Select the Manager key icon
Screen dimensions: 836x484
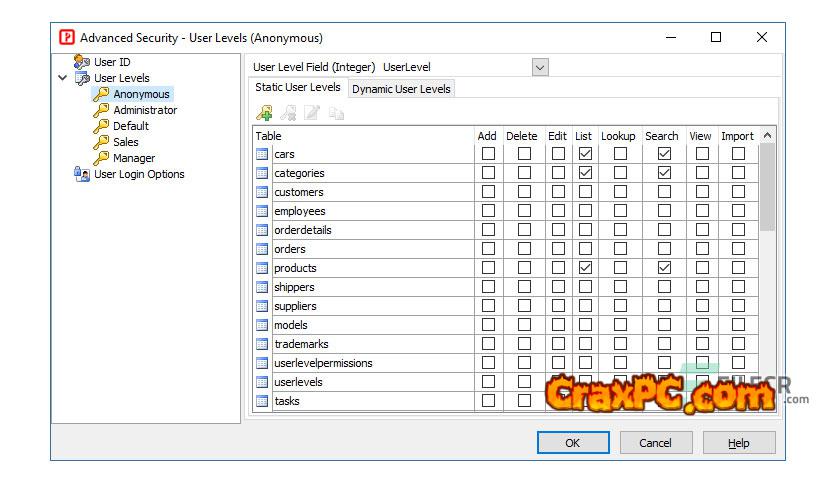[x=101, y=158]
